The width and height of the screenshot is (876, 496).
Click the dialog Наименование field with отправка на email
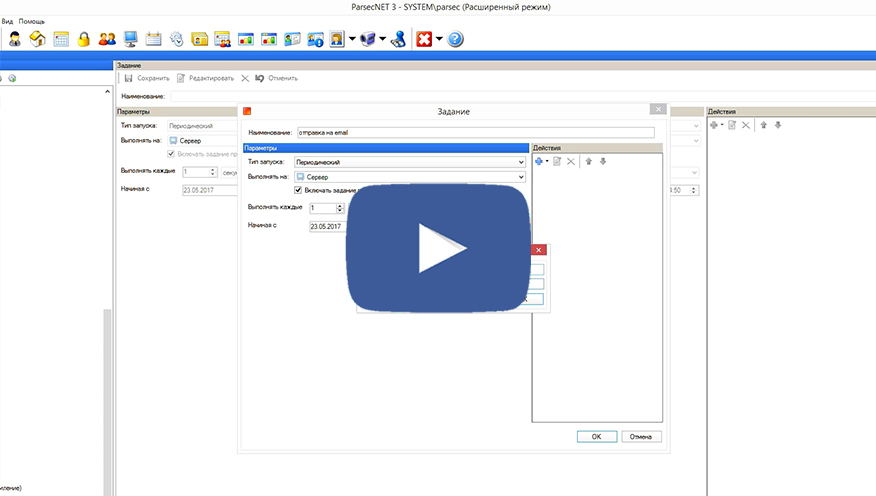pos(475,132)
